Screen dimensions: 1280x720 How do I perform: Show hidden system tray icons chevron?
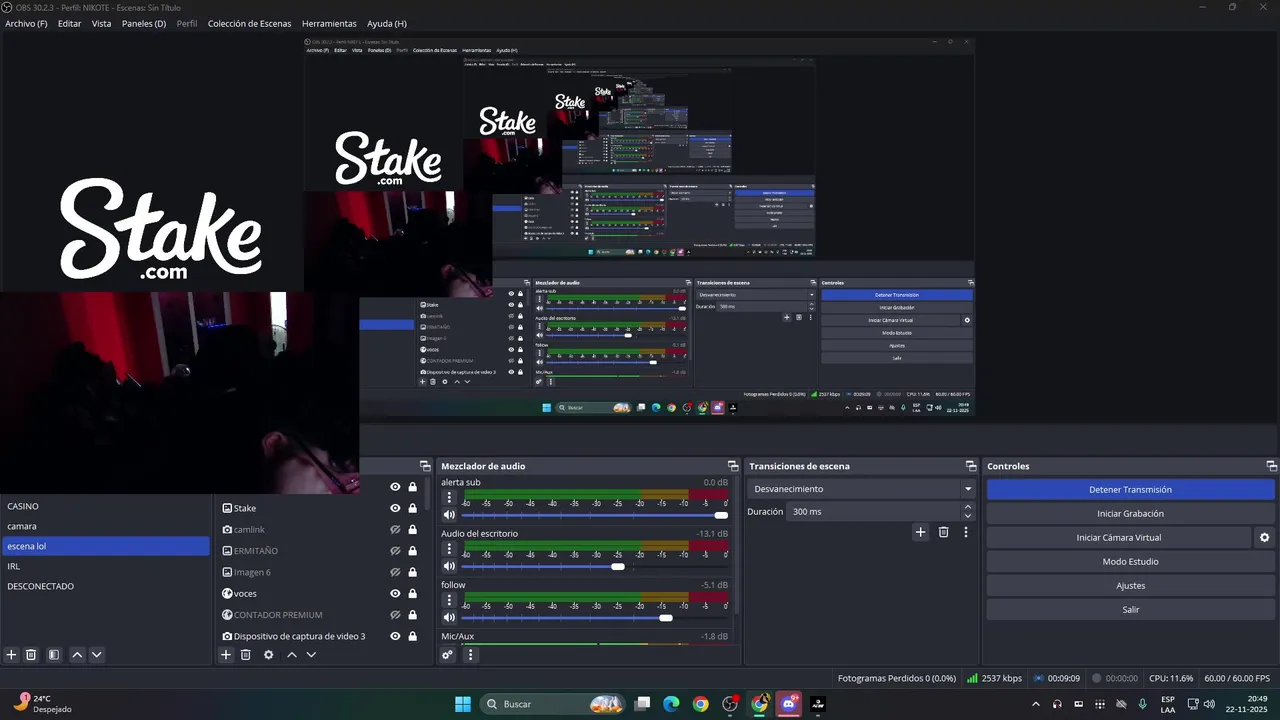[1035, 704]
